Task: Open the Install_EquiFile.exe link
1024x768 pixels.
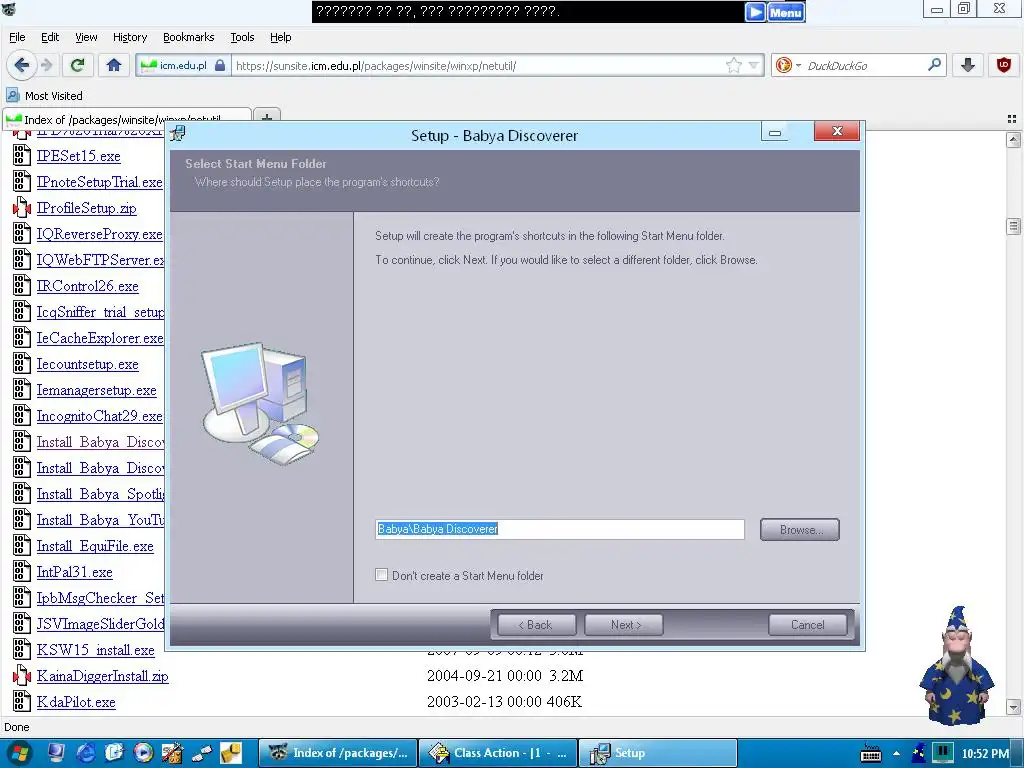Action: pos(95,546)
